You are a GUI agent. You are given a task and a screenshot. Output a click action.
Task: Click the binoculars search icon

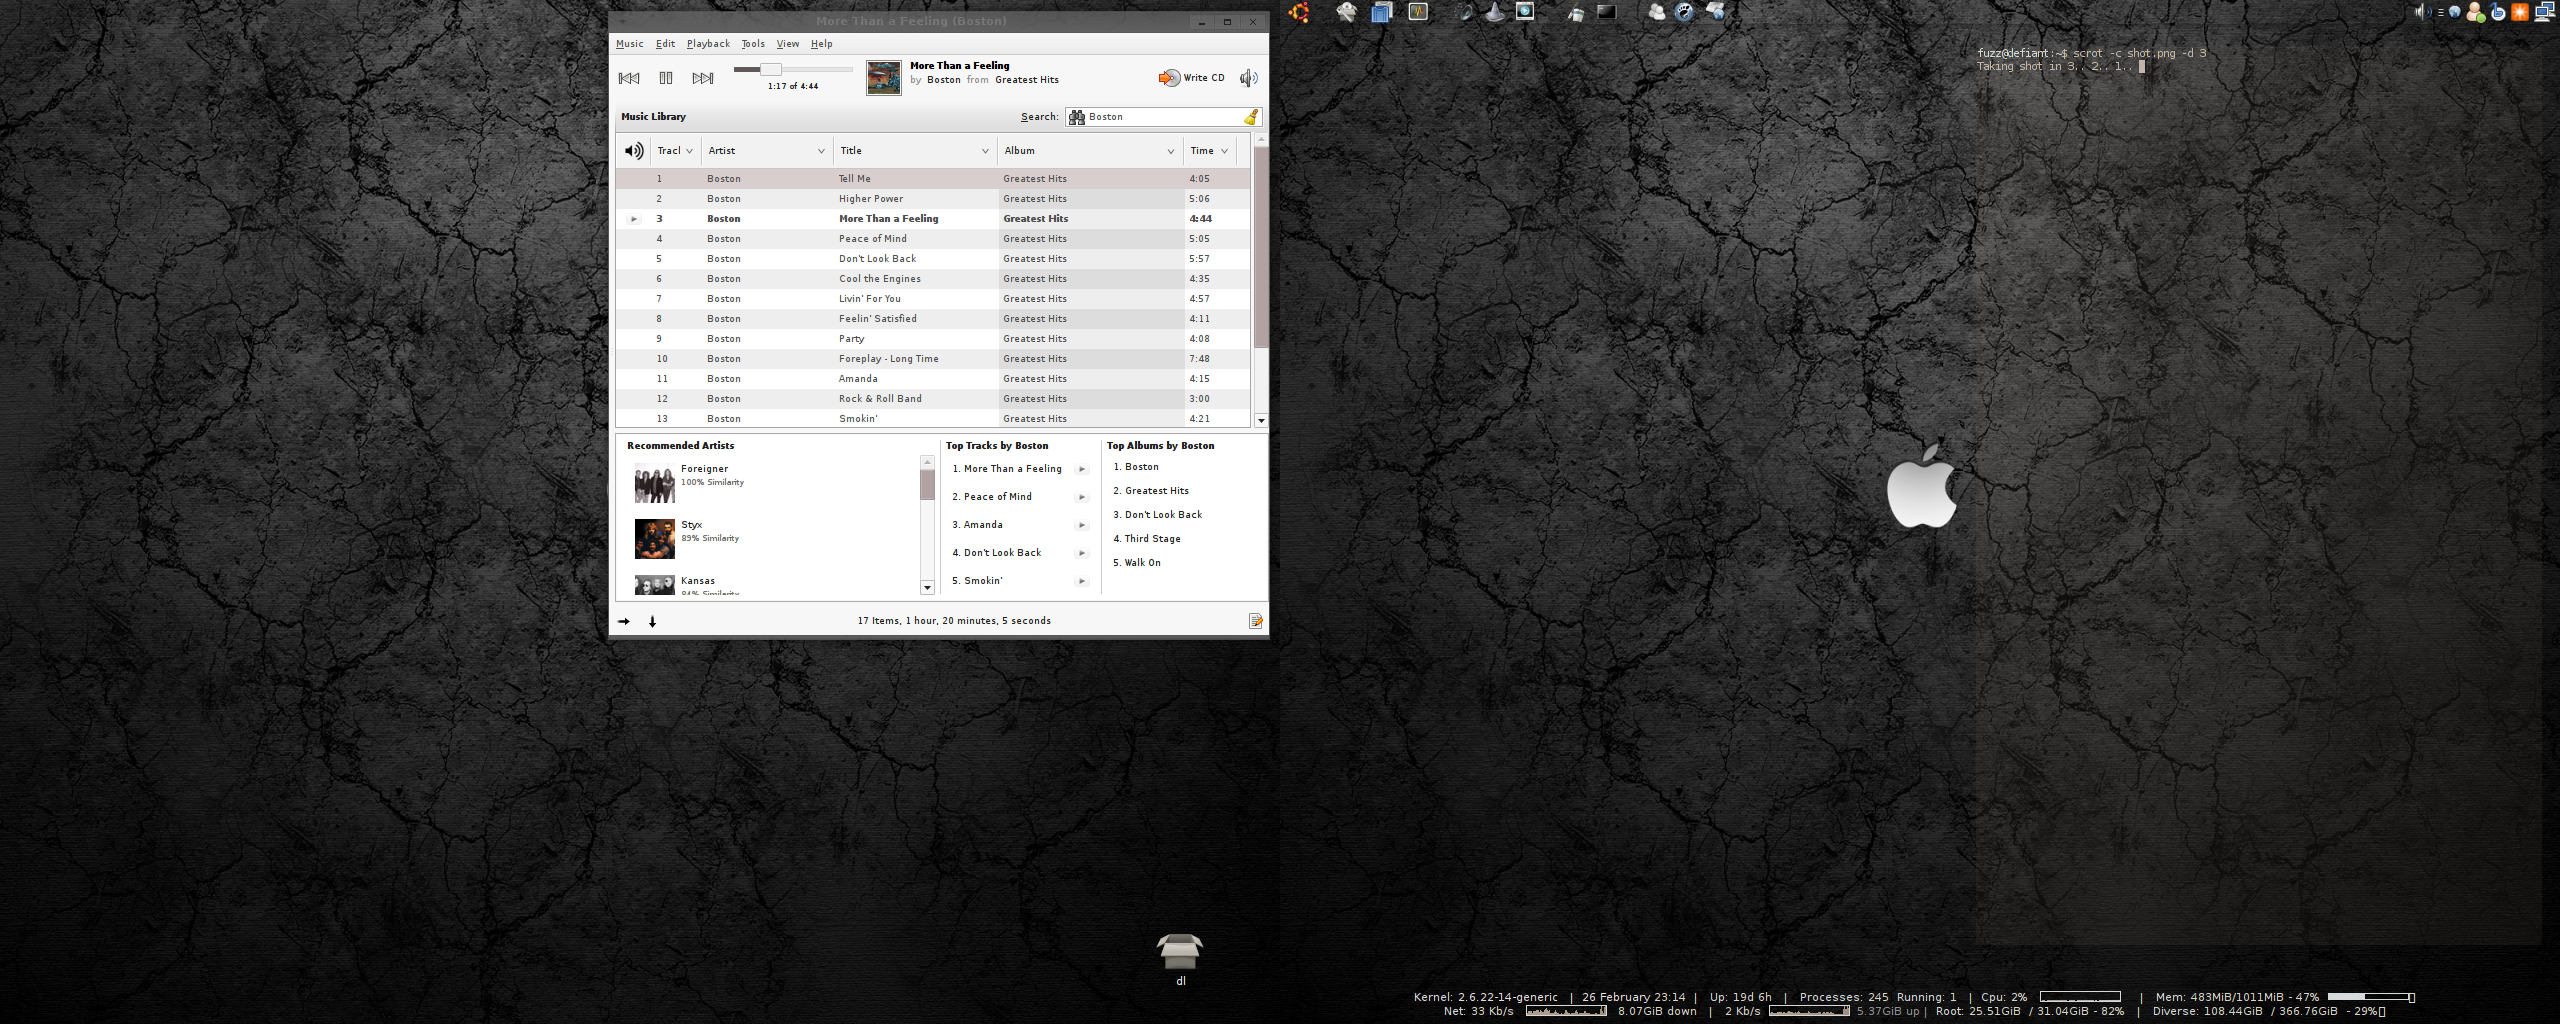click(x=1077, y=117)
